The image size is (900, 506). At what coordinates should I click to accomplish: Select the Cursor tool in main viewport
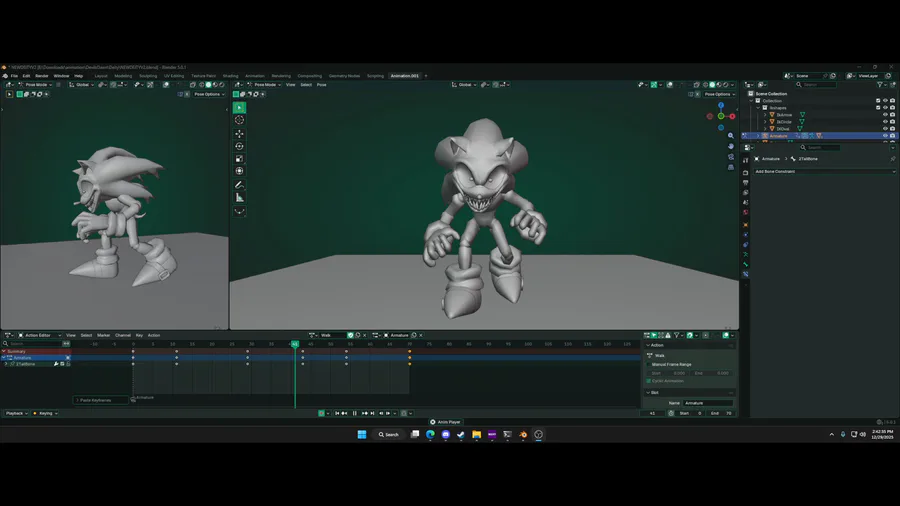[239, 120]
